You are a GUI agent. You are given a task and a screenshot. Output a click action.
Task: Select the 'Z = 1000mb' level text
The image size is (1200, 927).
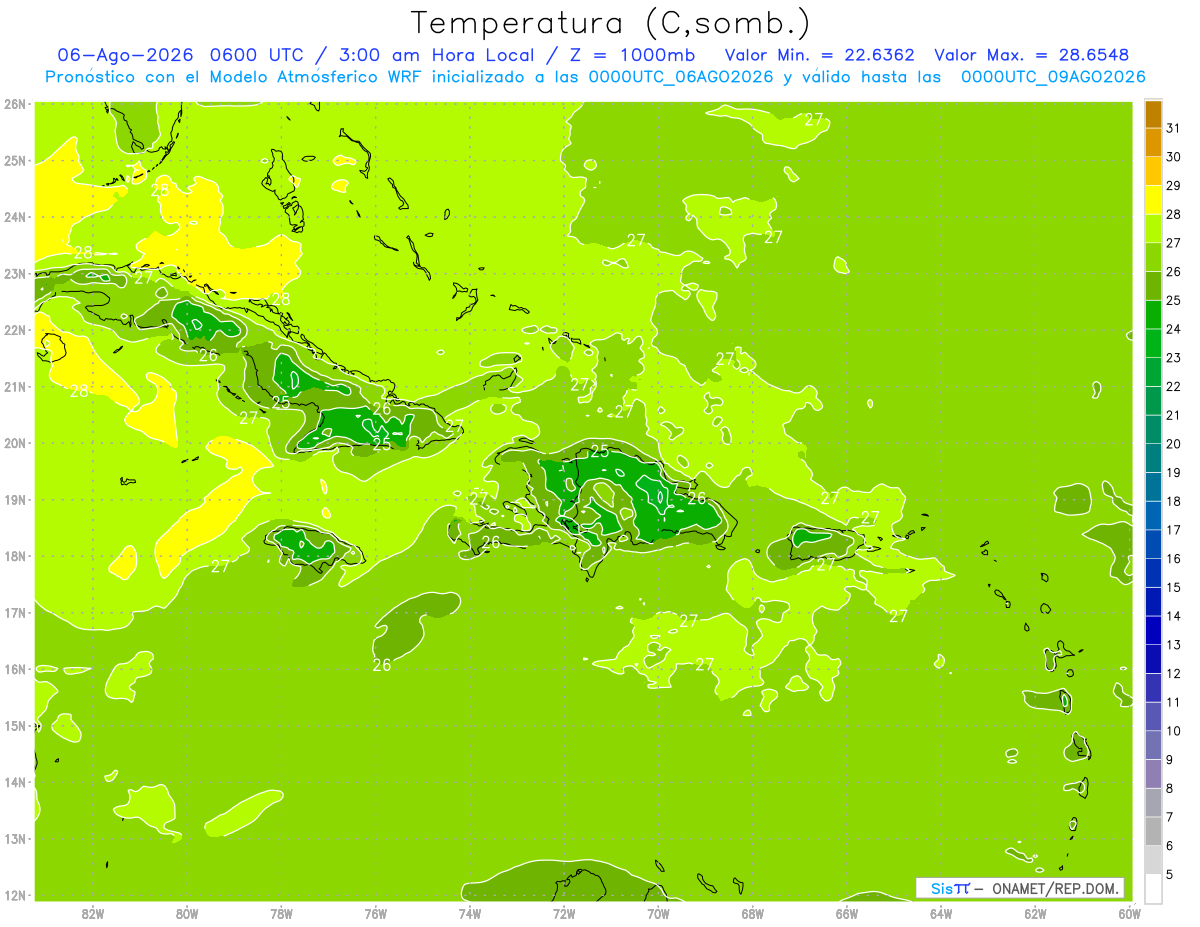click(632, 55)
